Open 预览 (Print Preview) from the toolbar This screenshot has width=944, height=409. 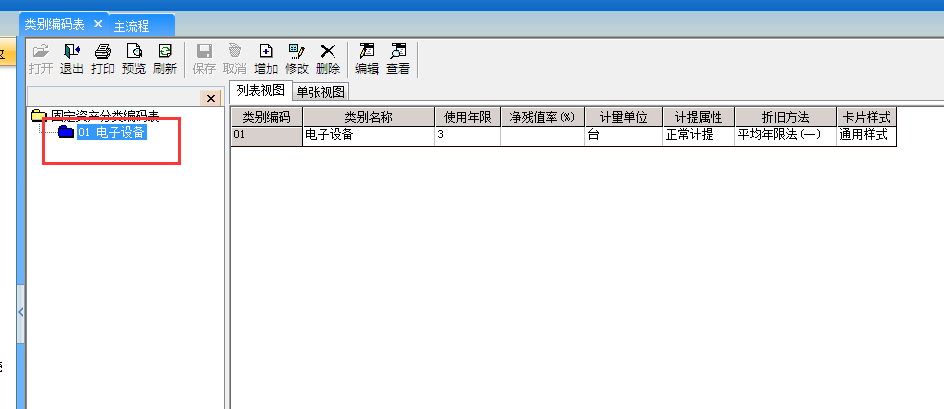click(134, 59)
